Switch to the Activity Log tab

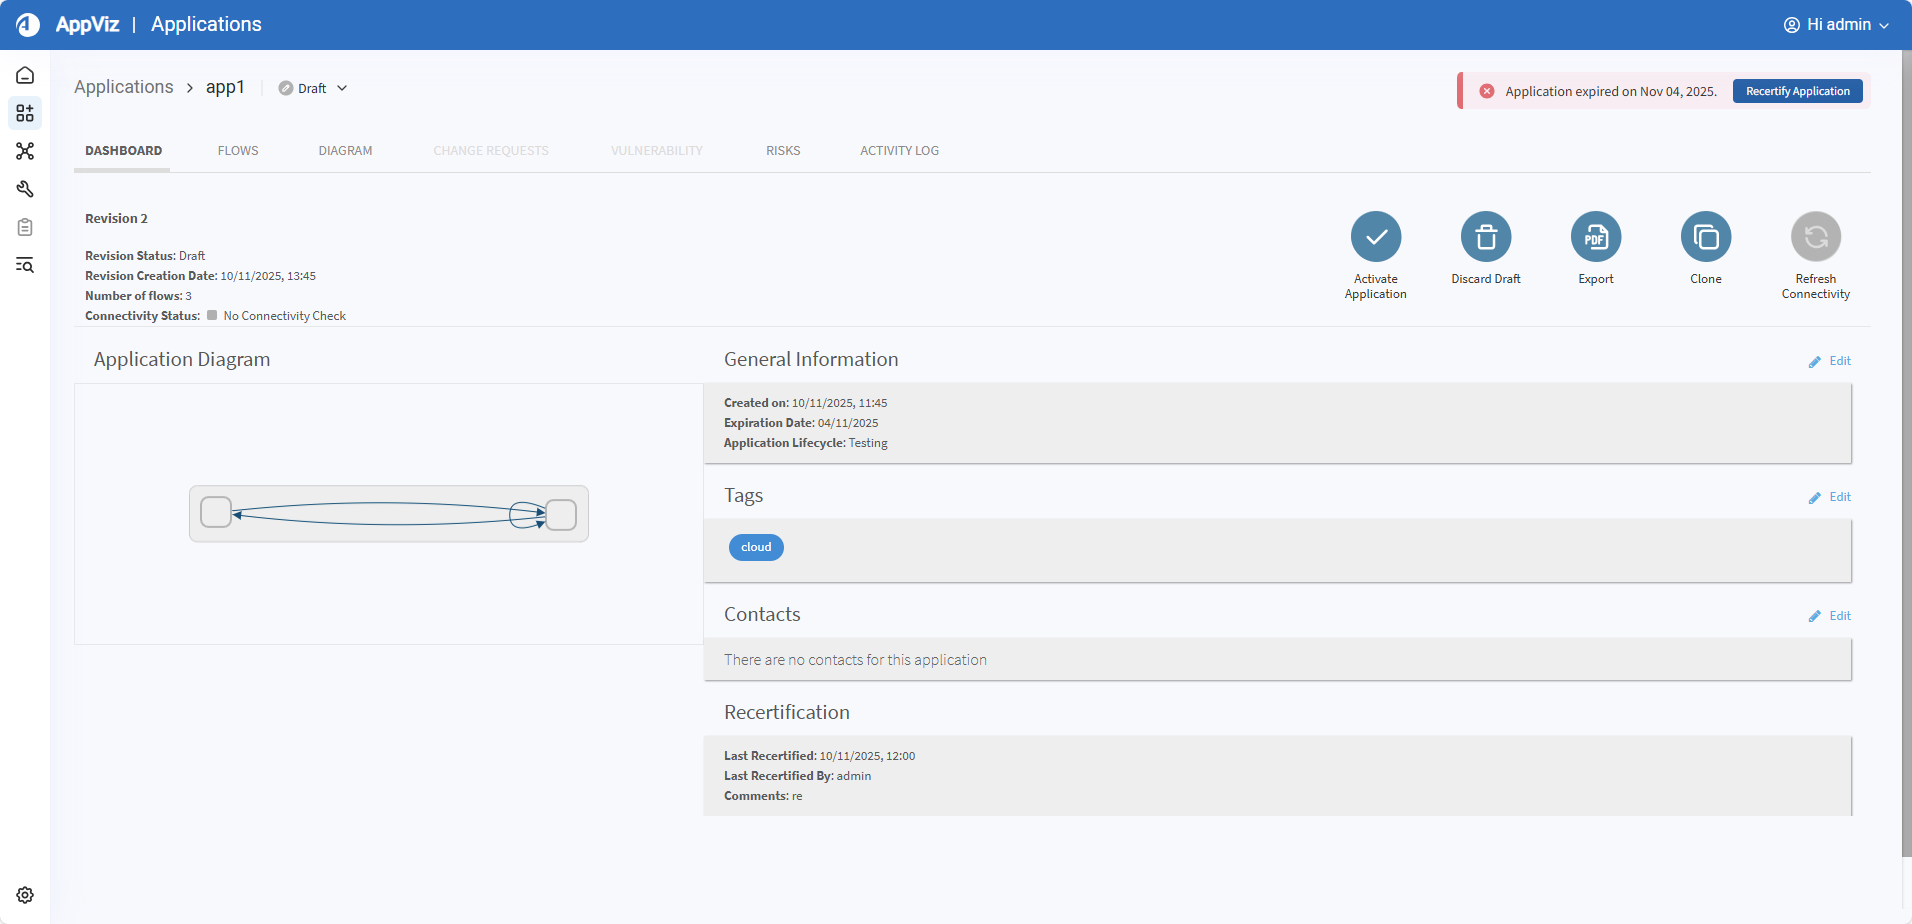click(899, 151)
